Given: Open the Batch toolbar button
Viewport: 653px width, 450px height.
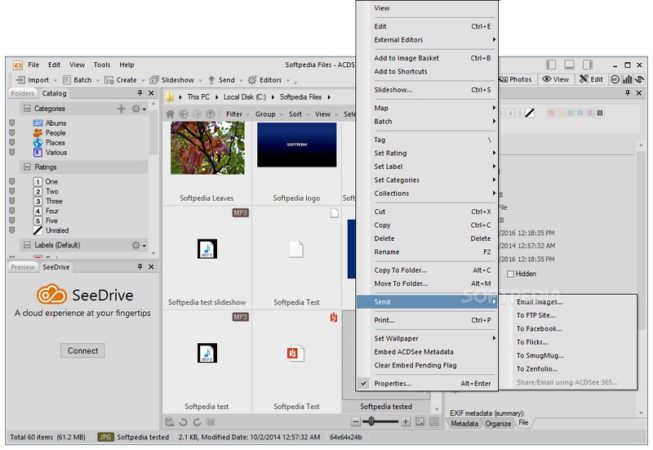Looking at the screenshot, I should 77,80.
